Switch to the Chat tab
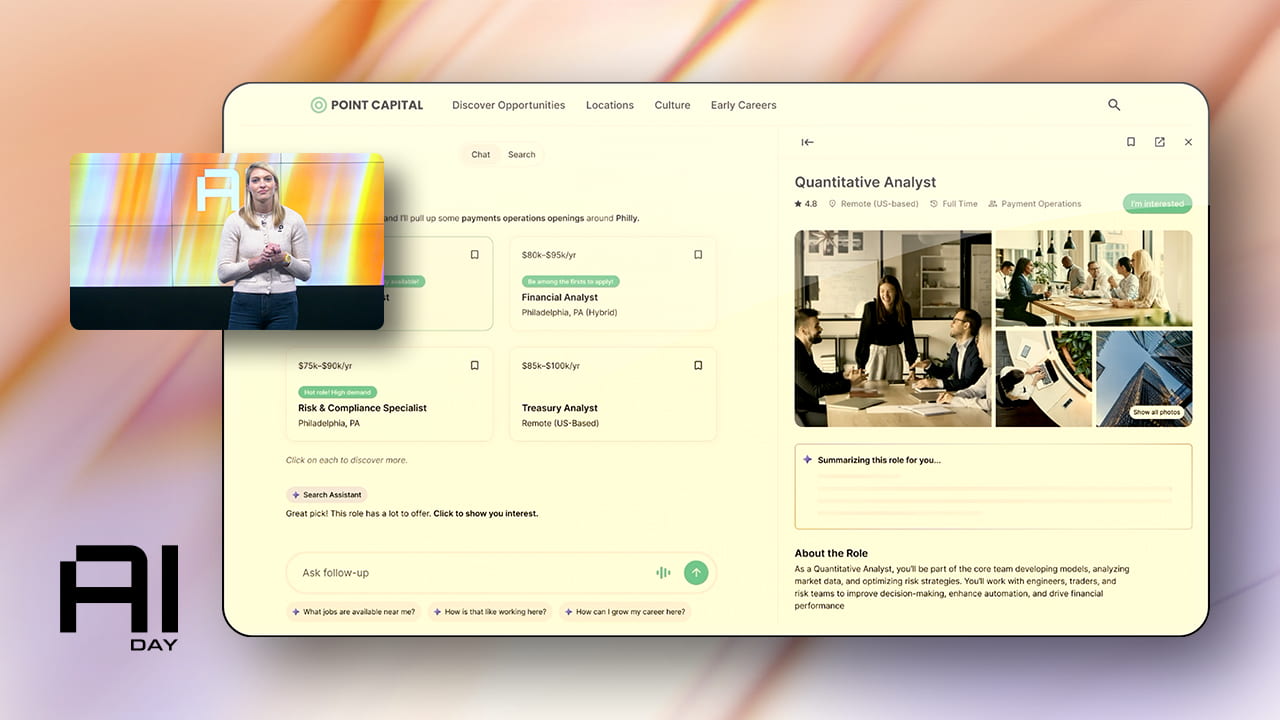This screenshot has width=1280, height=720. [479, 154]
